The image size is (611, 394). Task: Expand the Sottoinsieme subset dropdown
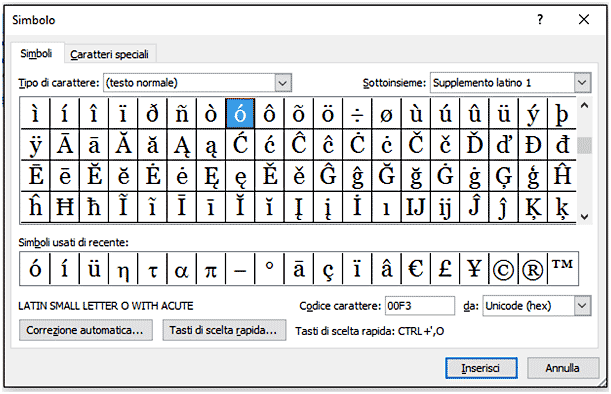click(x=582, y=83)
